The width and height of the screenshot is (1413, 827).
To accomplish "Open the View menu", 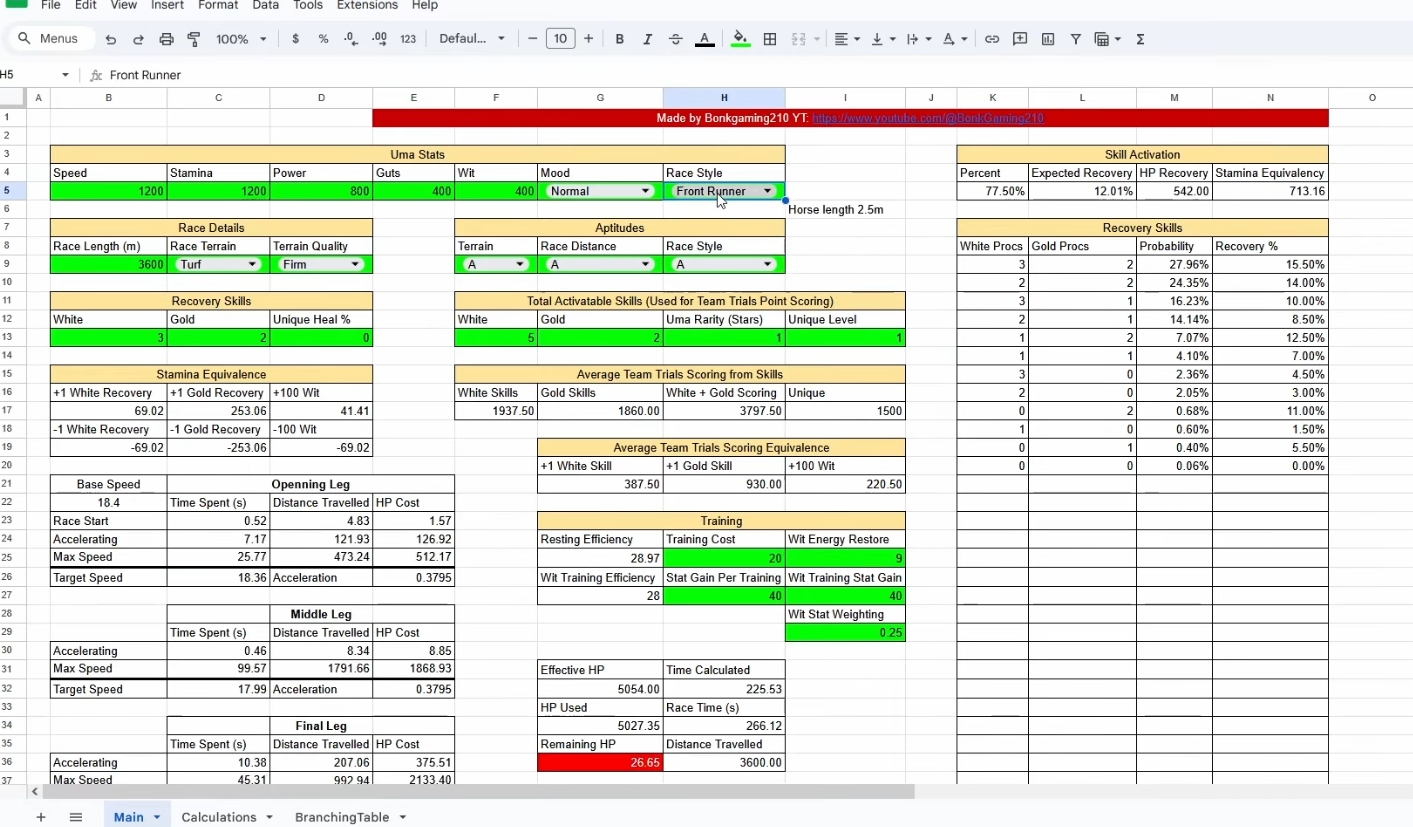I will pyautogui.click(x=124, y=5).
